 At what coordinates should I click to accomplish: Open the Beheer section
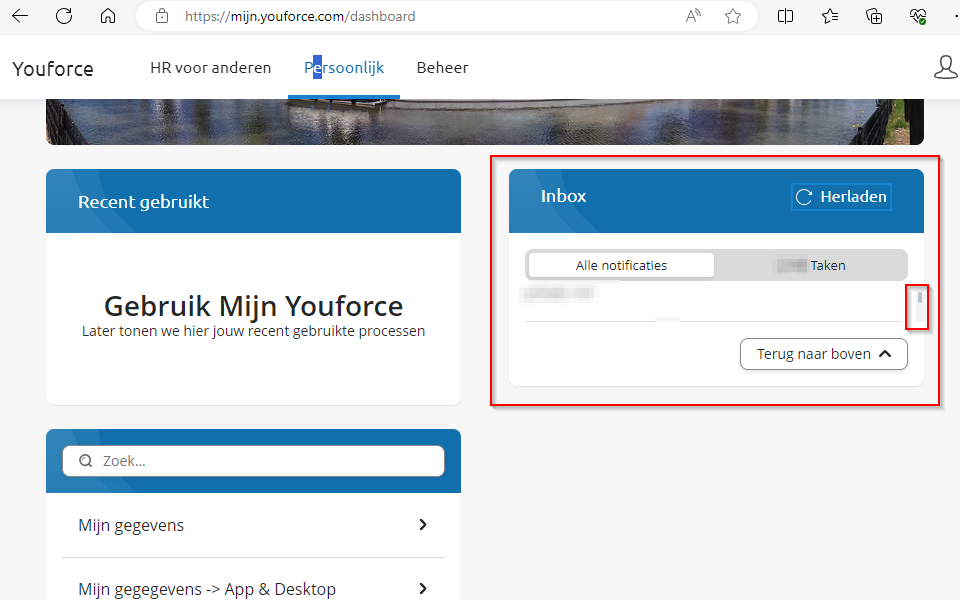(442, 67)
